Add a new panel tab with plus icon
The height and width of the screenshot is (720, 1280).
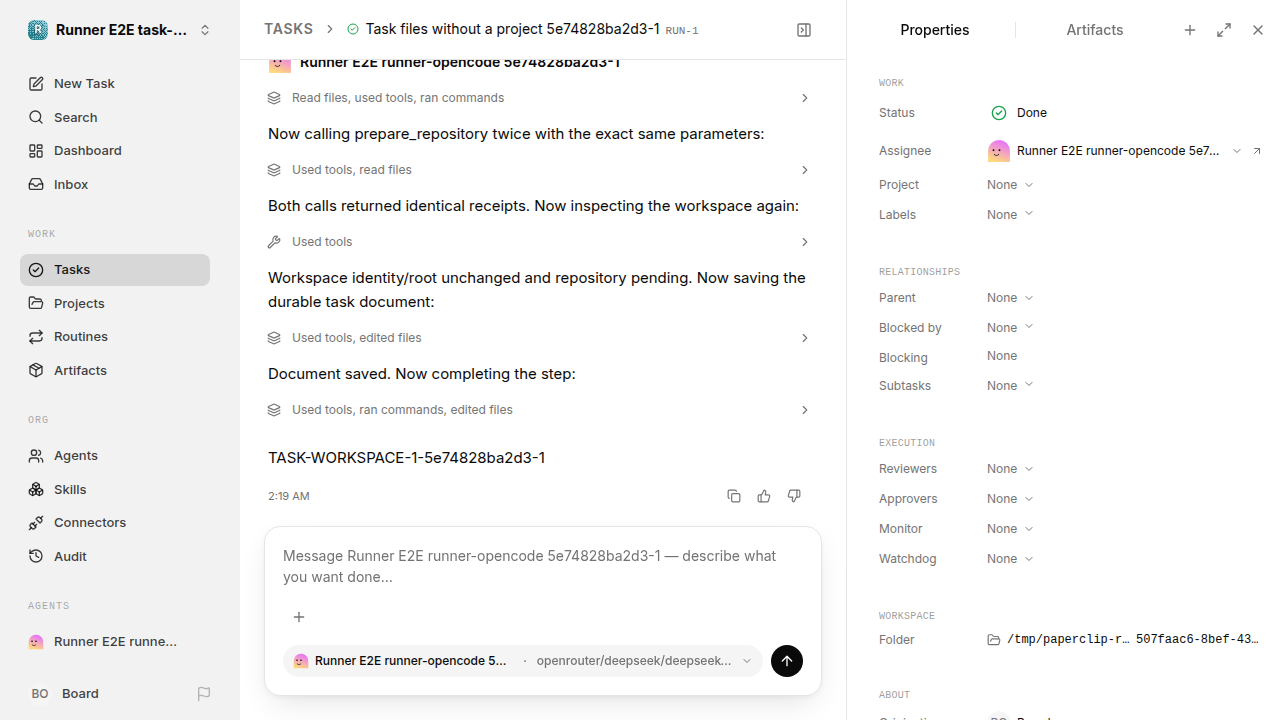(x=1190, y=30)
